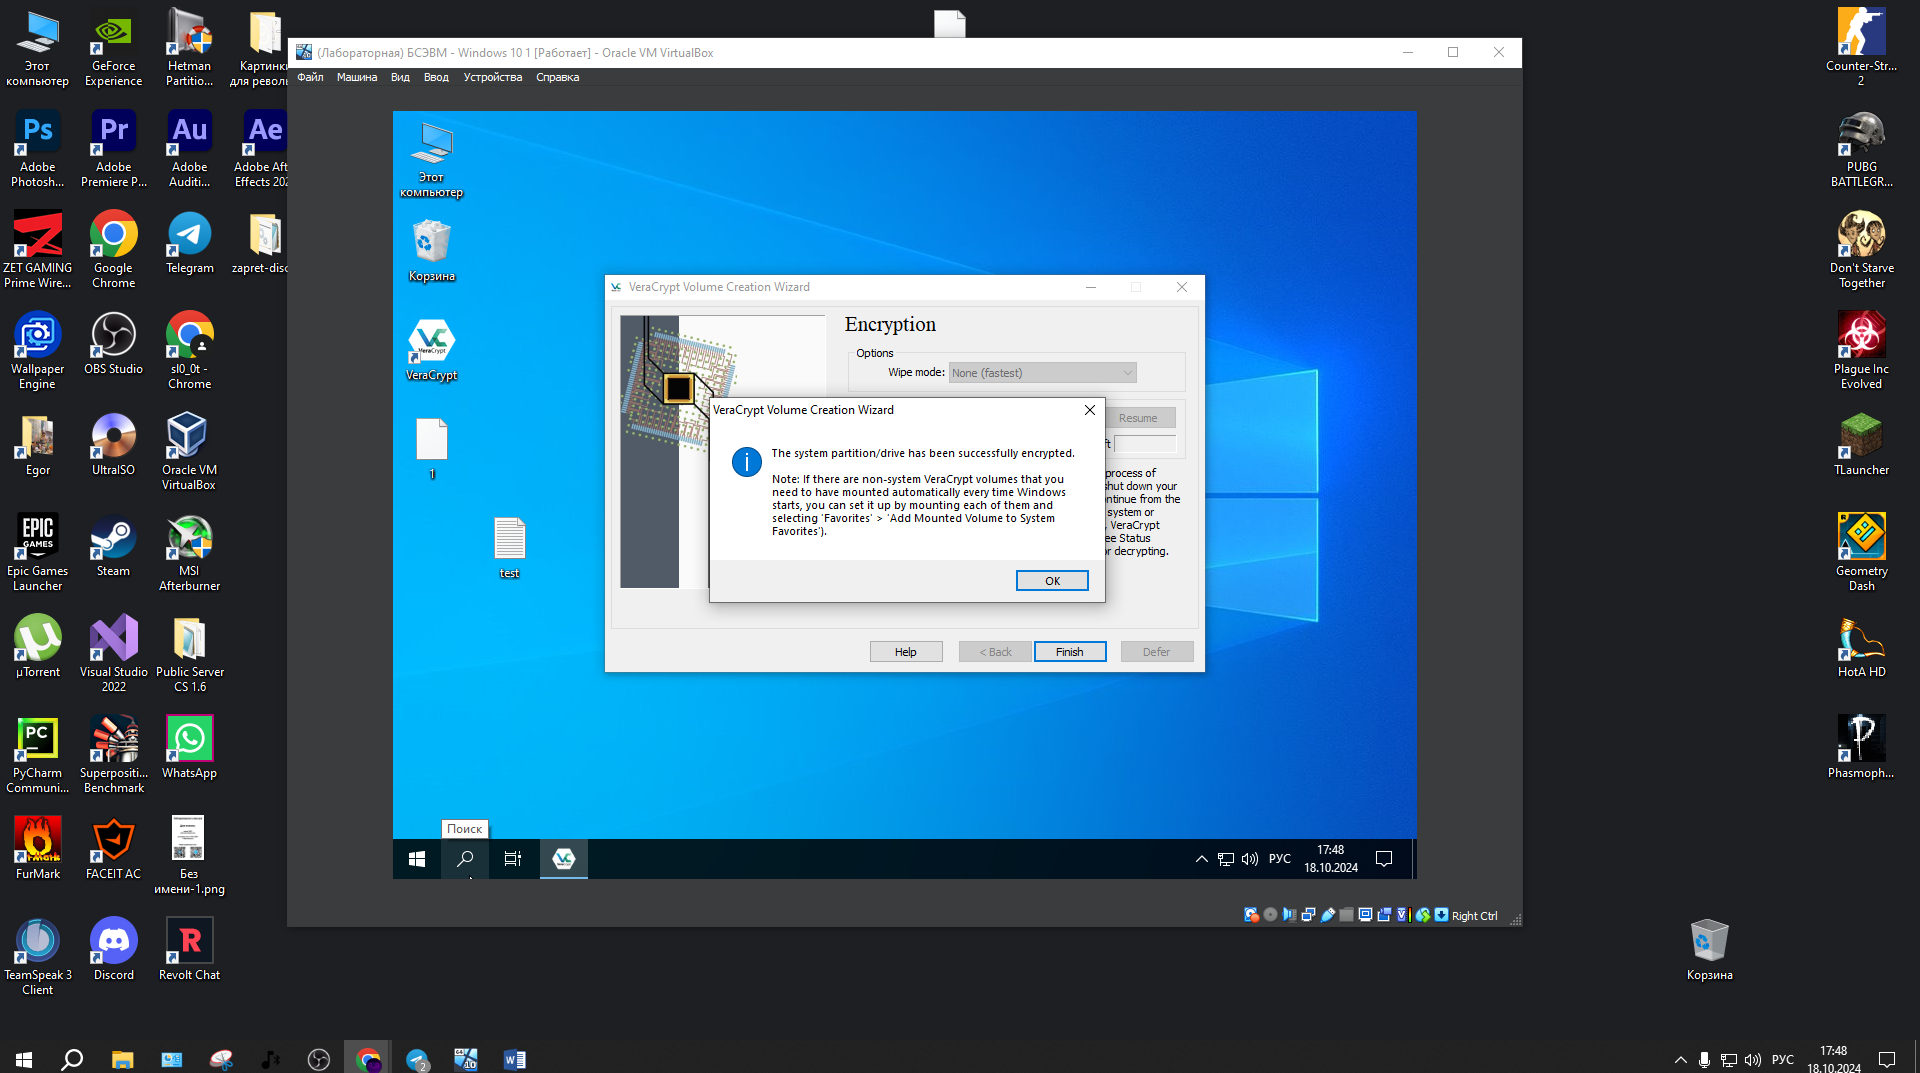Click guest language indicator РУС
The image size is (1920, 1073).
1280,859
